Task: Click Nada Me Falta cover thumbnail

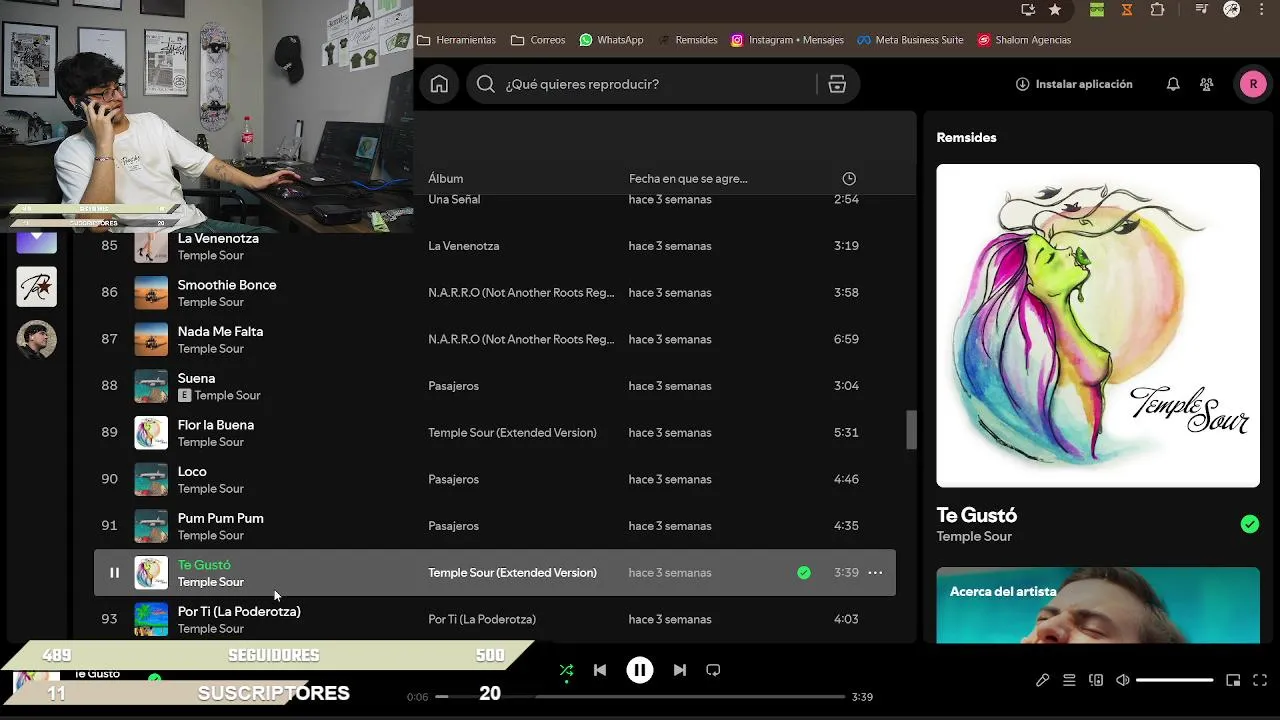Action: (151, 339)
